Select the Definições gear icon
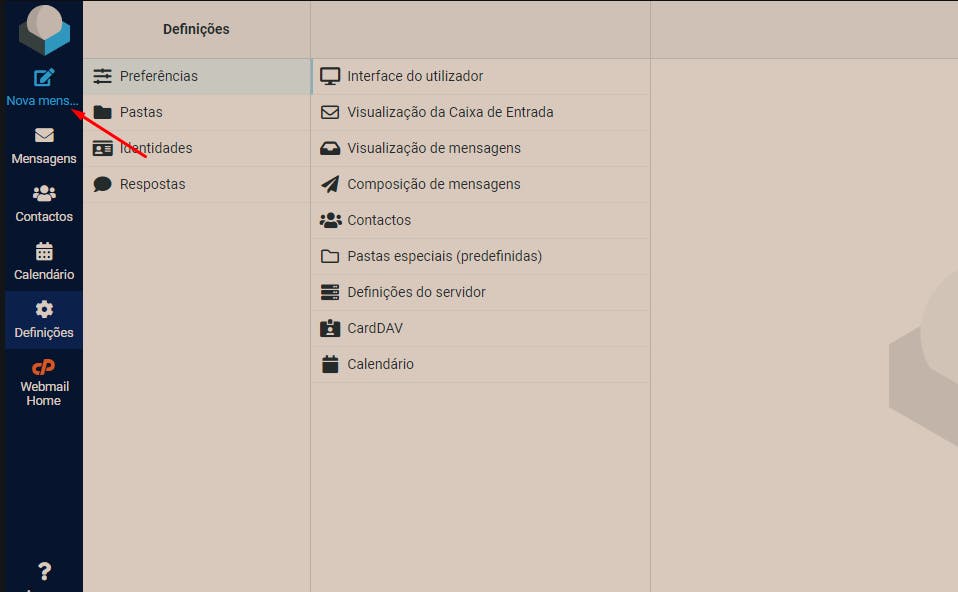 coord(44,309)
